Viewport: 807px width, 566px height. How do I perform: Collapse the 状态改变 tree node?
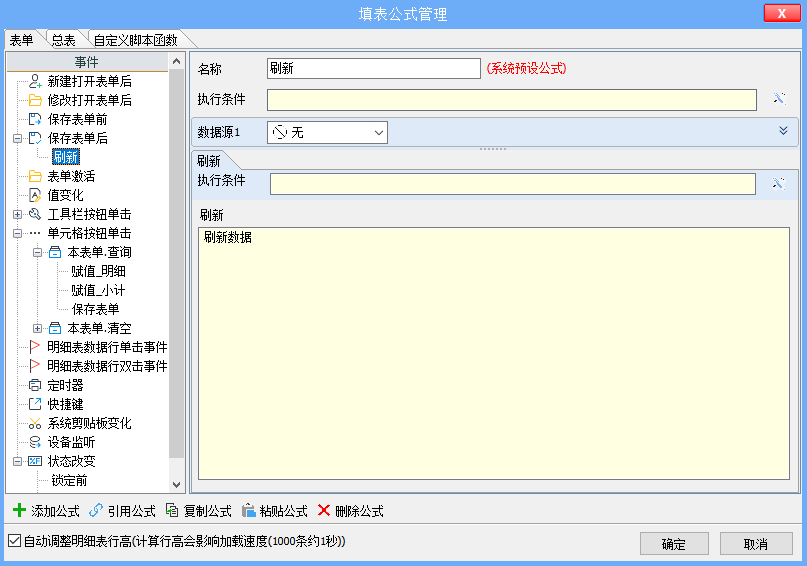tap(17, 462)
